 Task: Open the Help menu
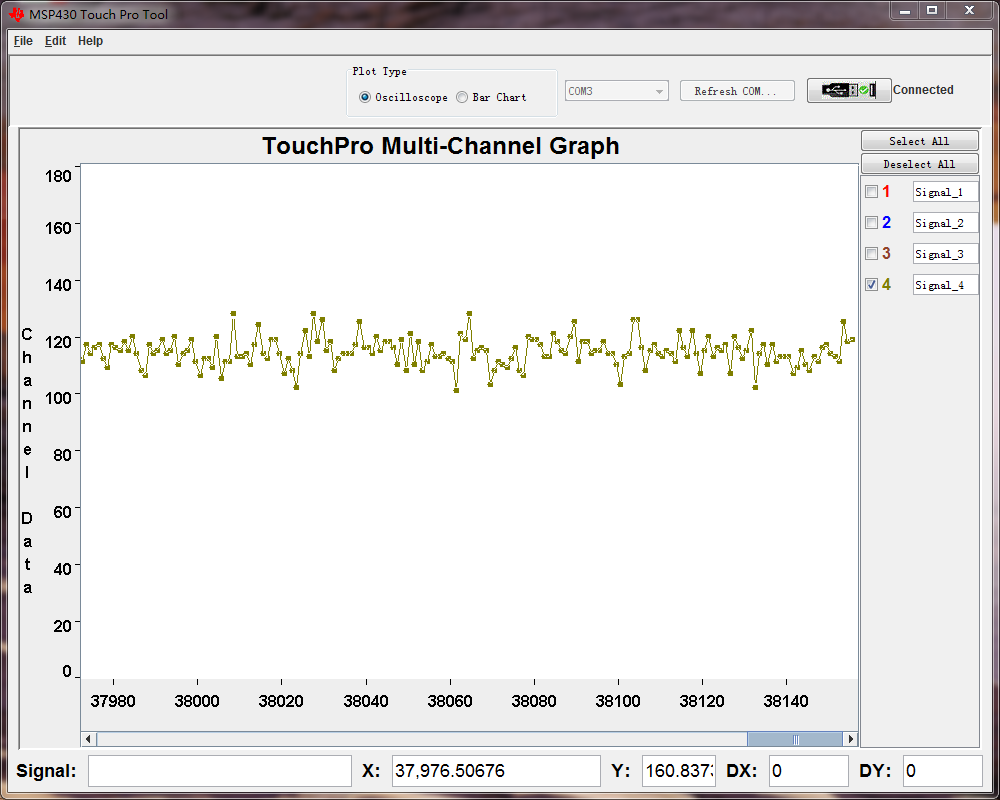(x=91, y=41)
